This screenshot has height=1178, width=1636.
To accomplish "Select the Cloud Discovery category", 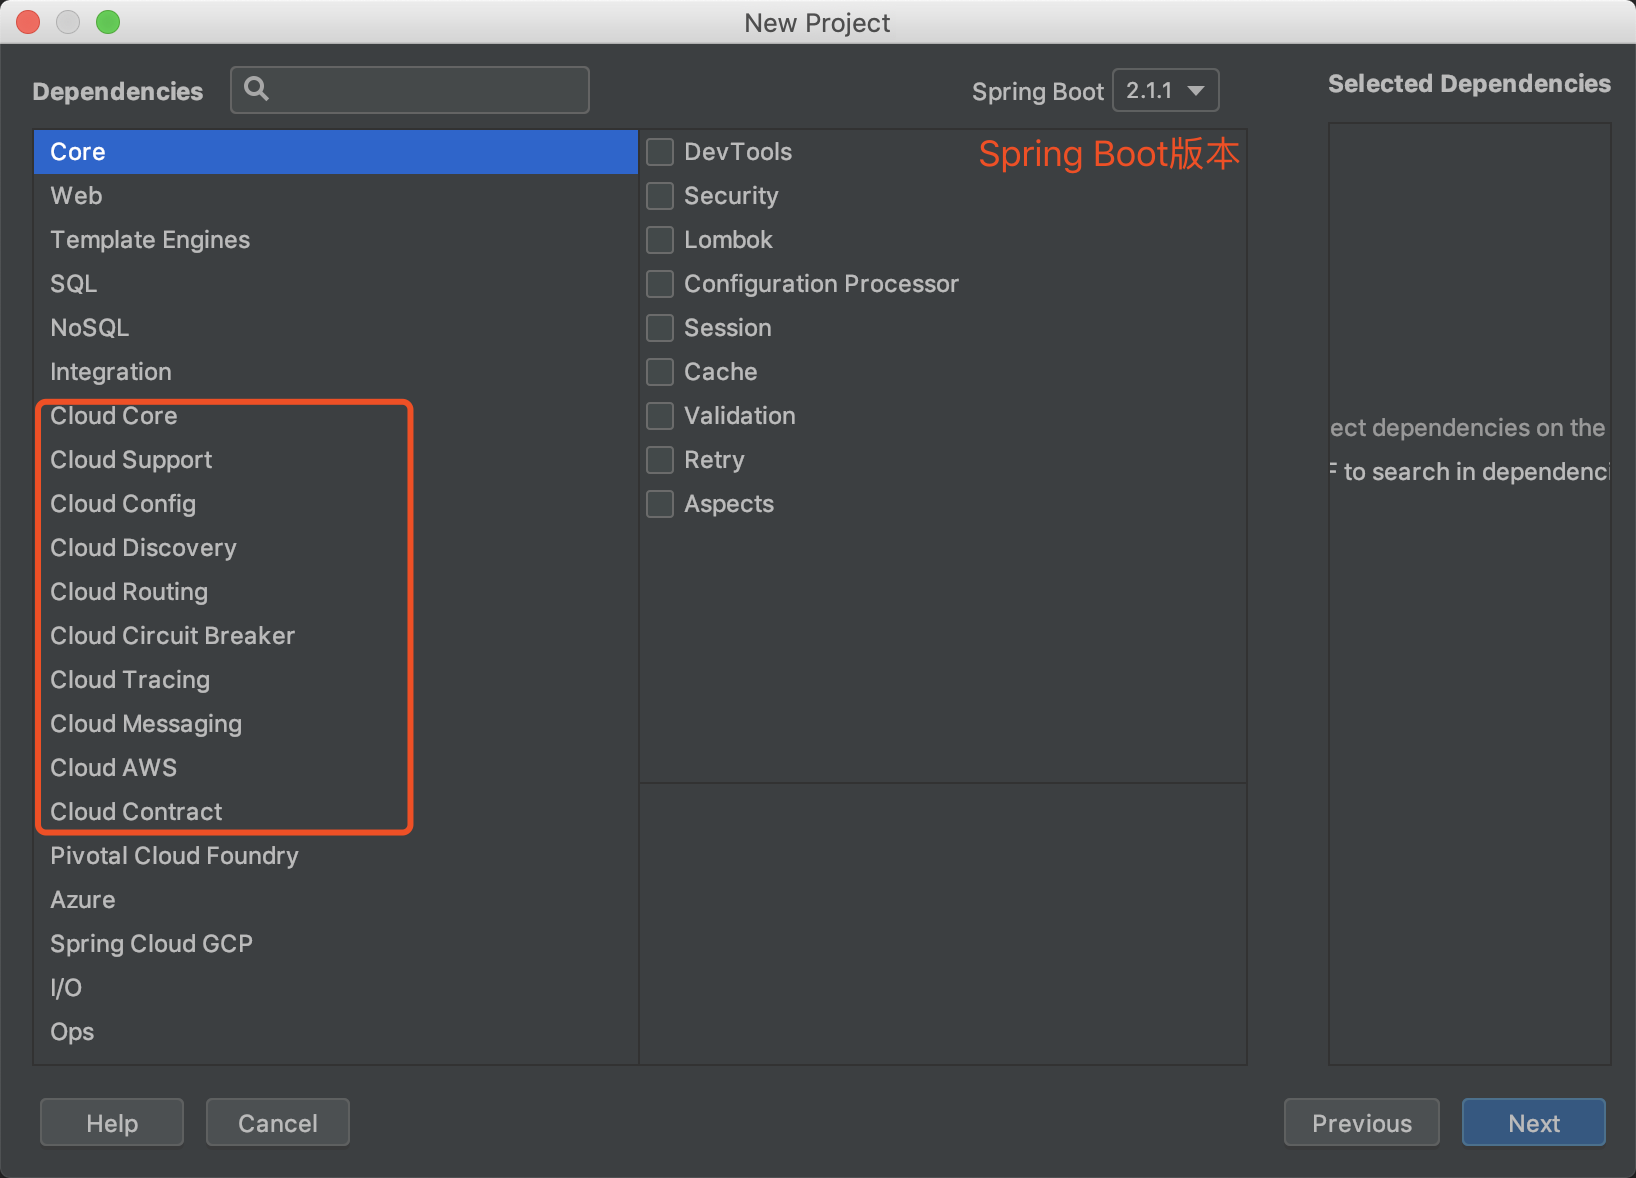I will pos(336,548).
